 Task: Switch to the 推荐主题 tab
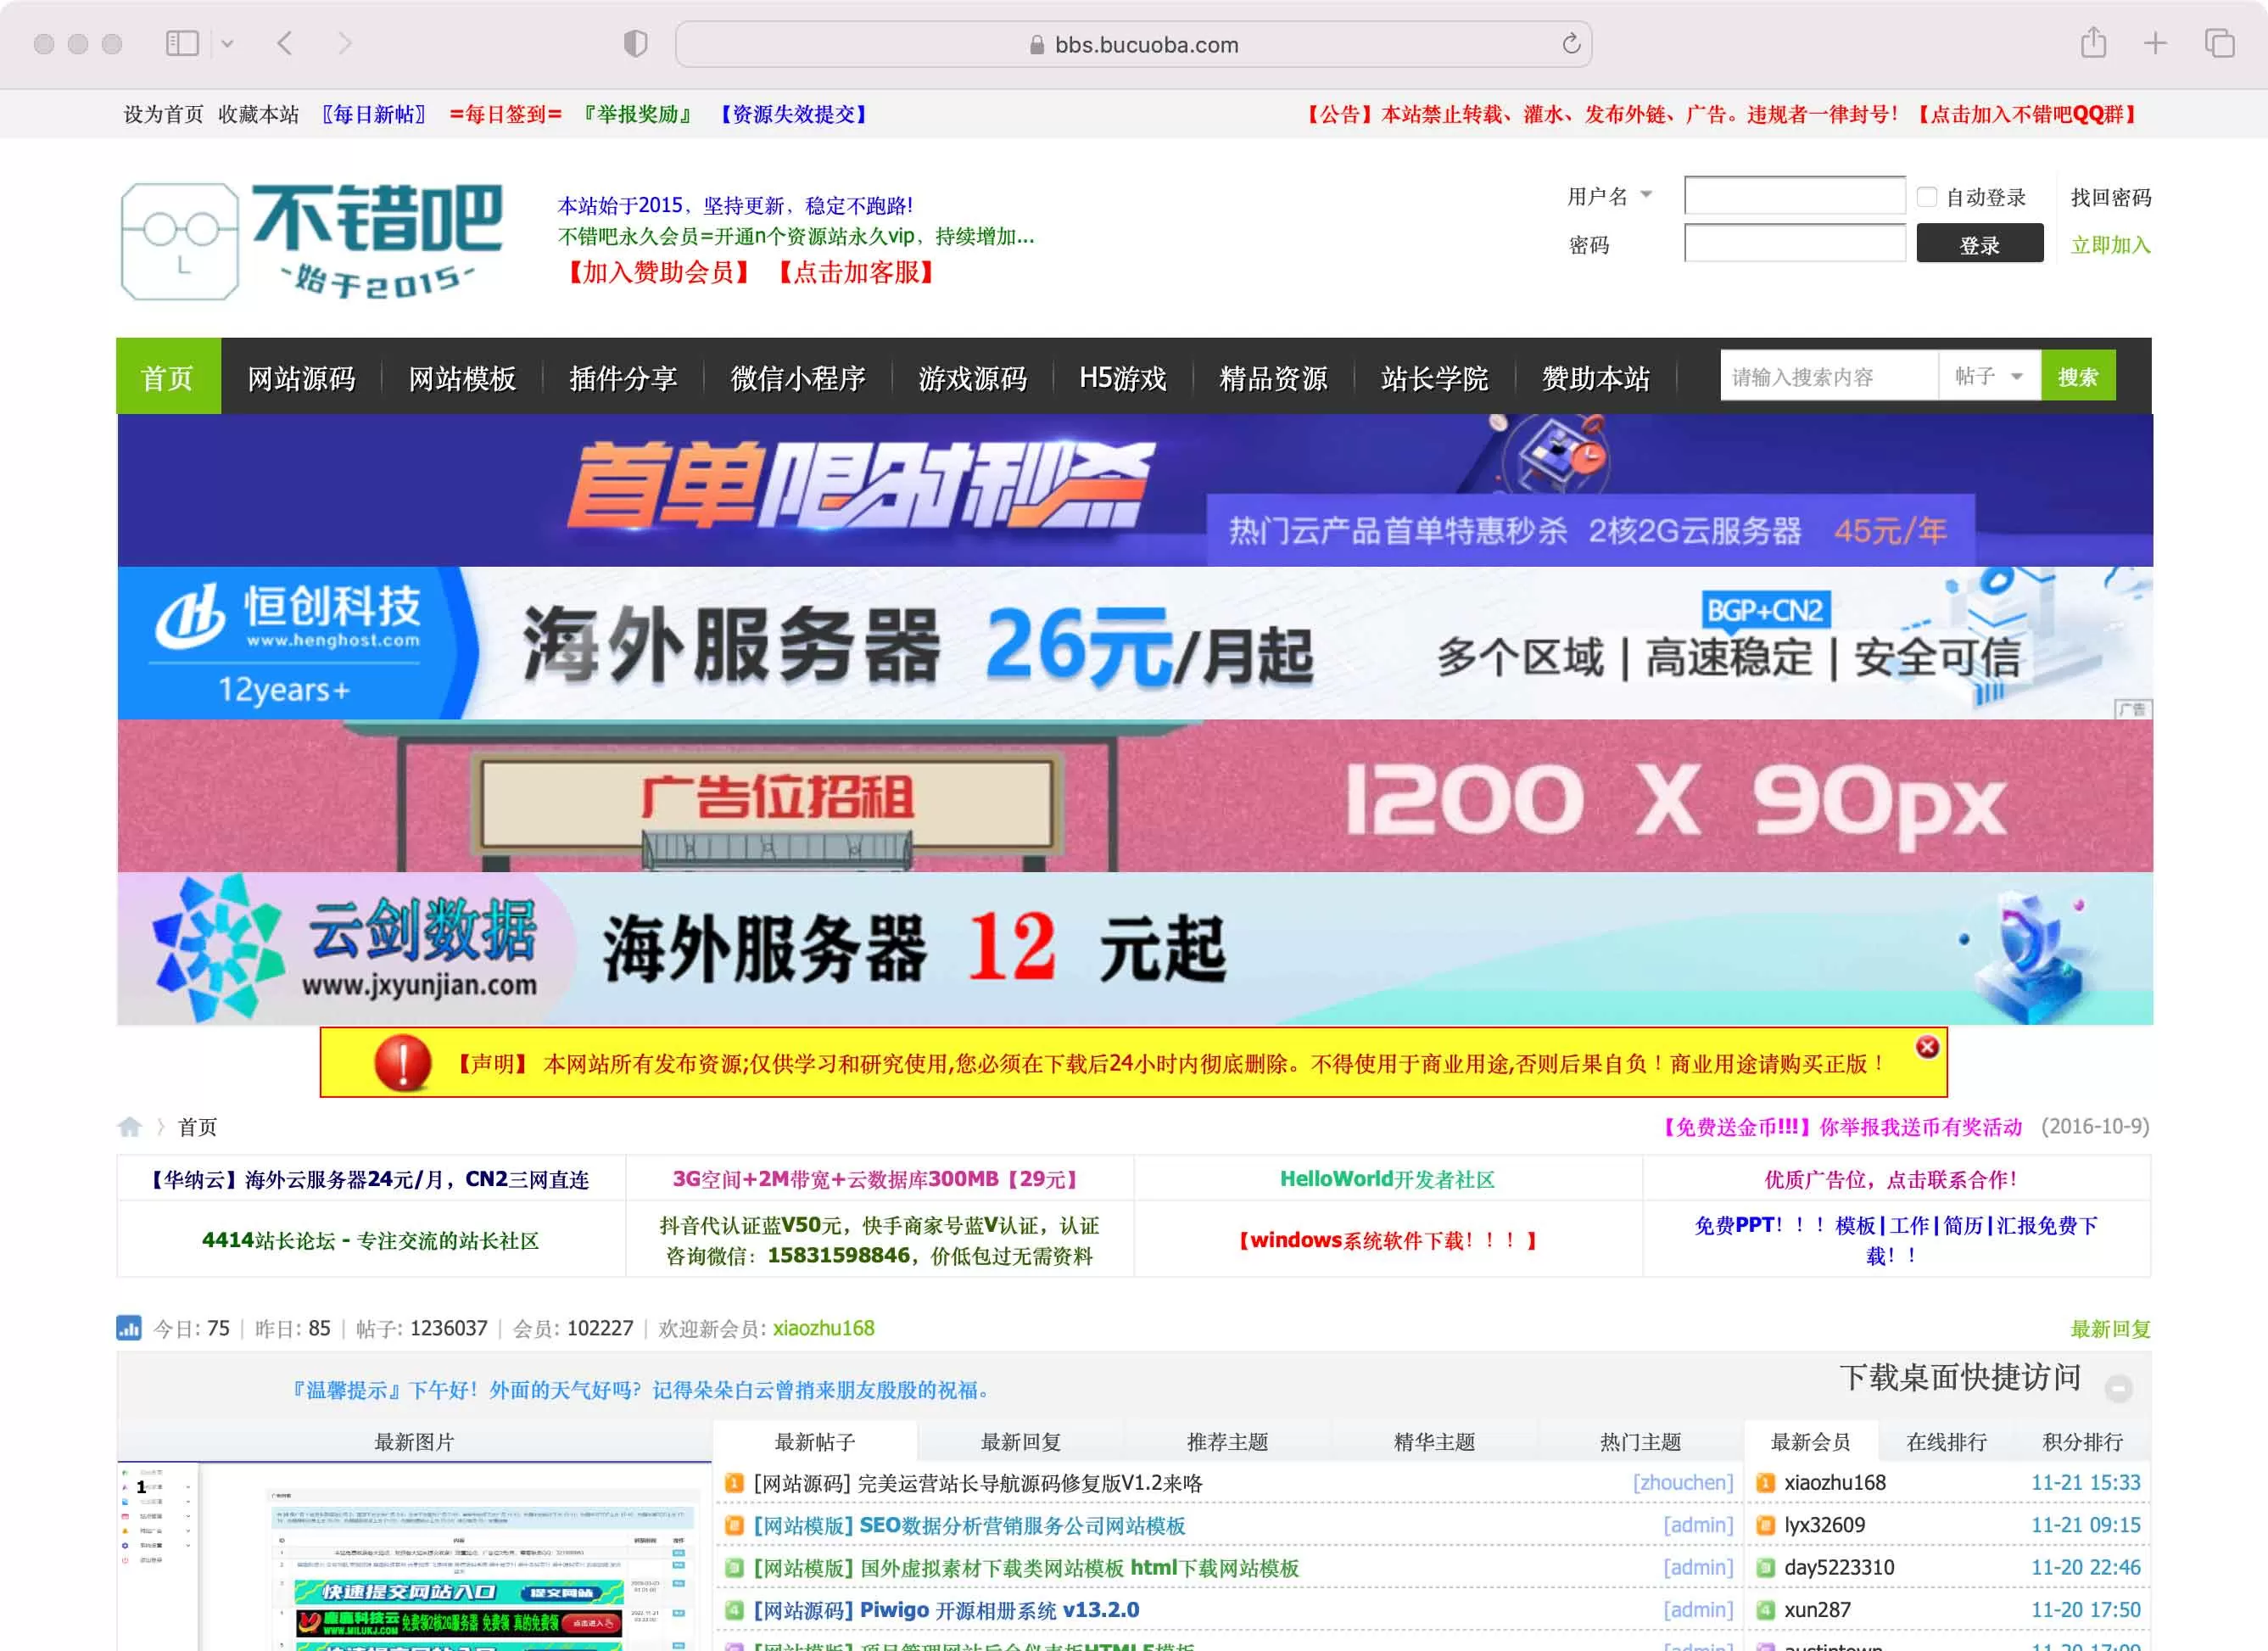1227,1442
